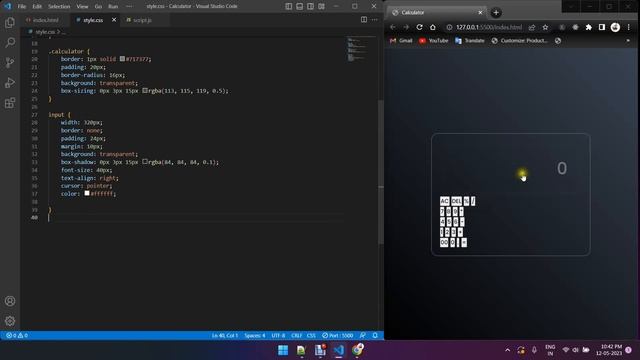Open the Chrome three-dot menu

[x=629, y=27]
